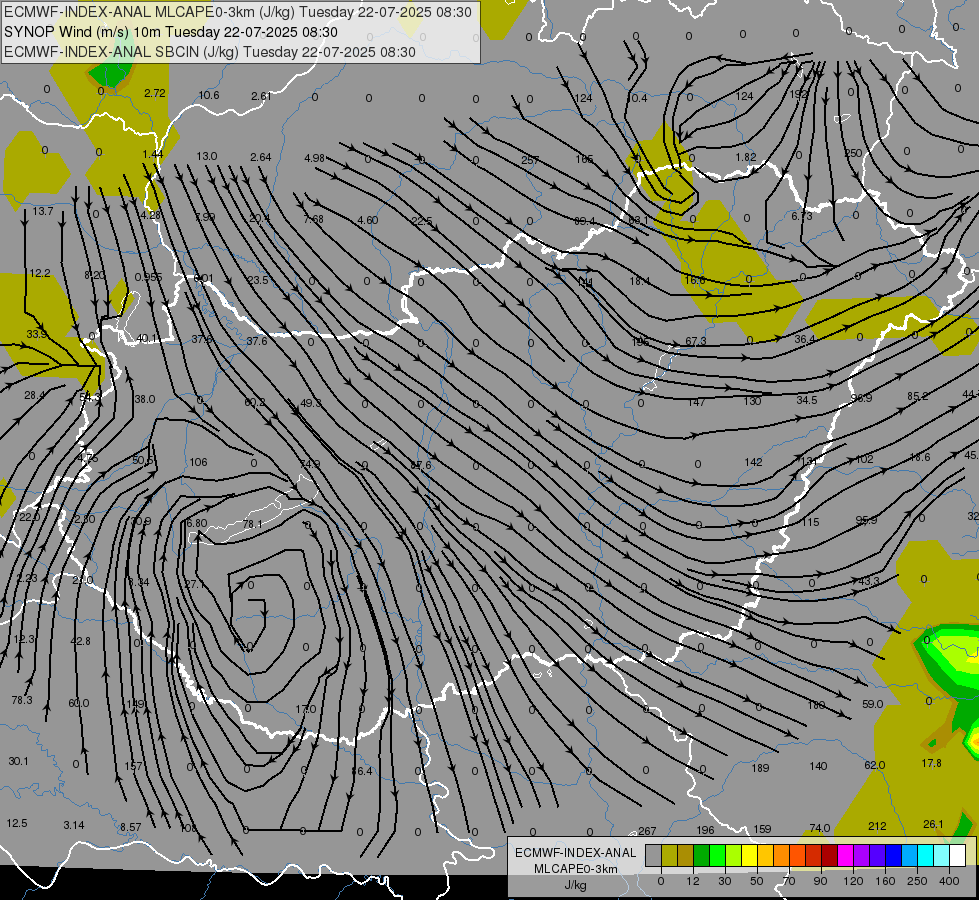Pick the white swatch at legend end
The image size is (979, 900).
[x=958, y=855]
